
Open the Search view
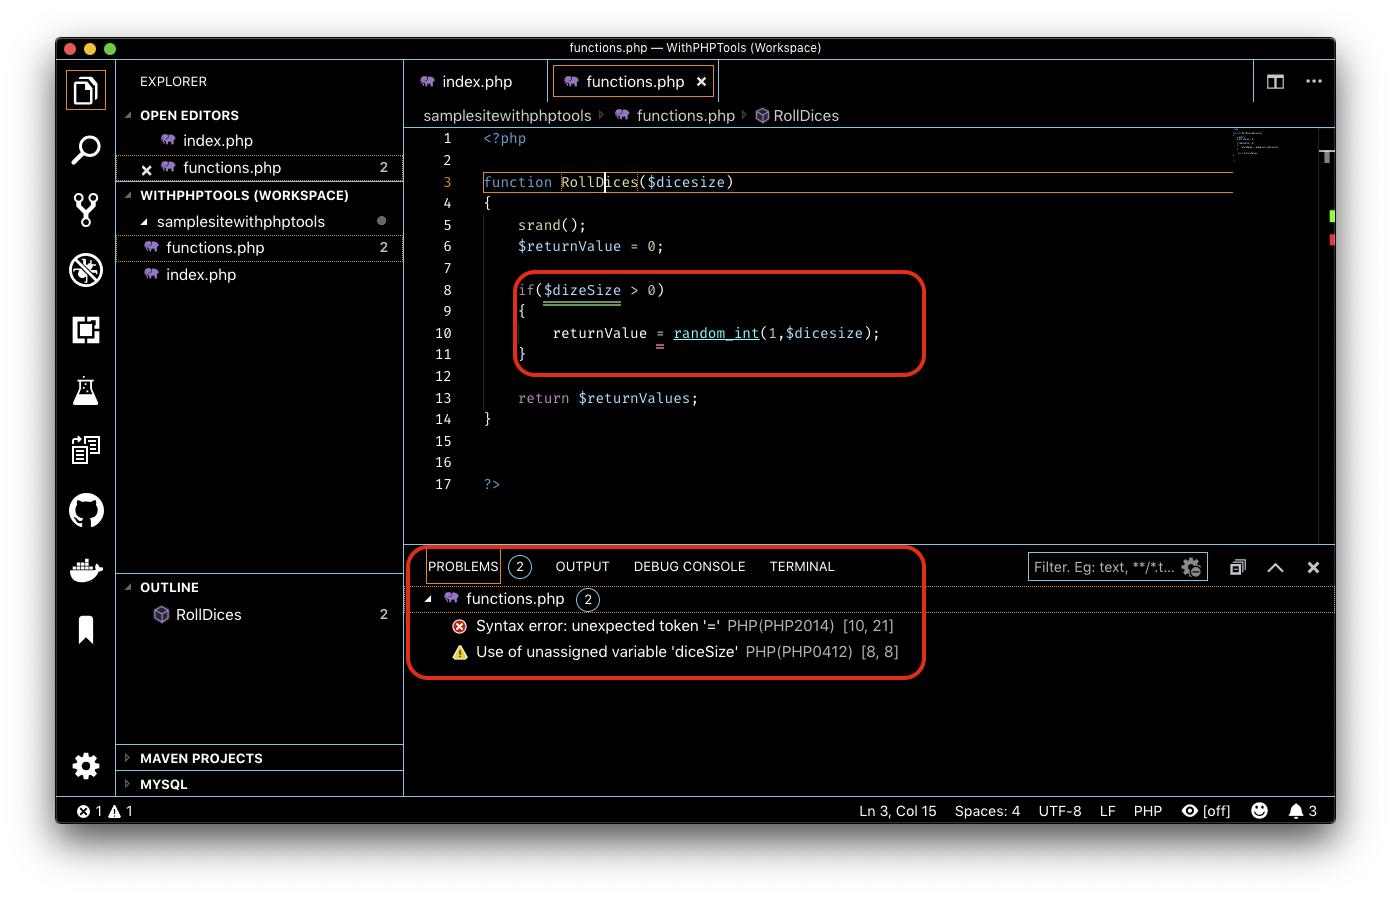pyautogui.click(x=86, y=150)
